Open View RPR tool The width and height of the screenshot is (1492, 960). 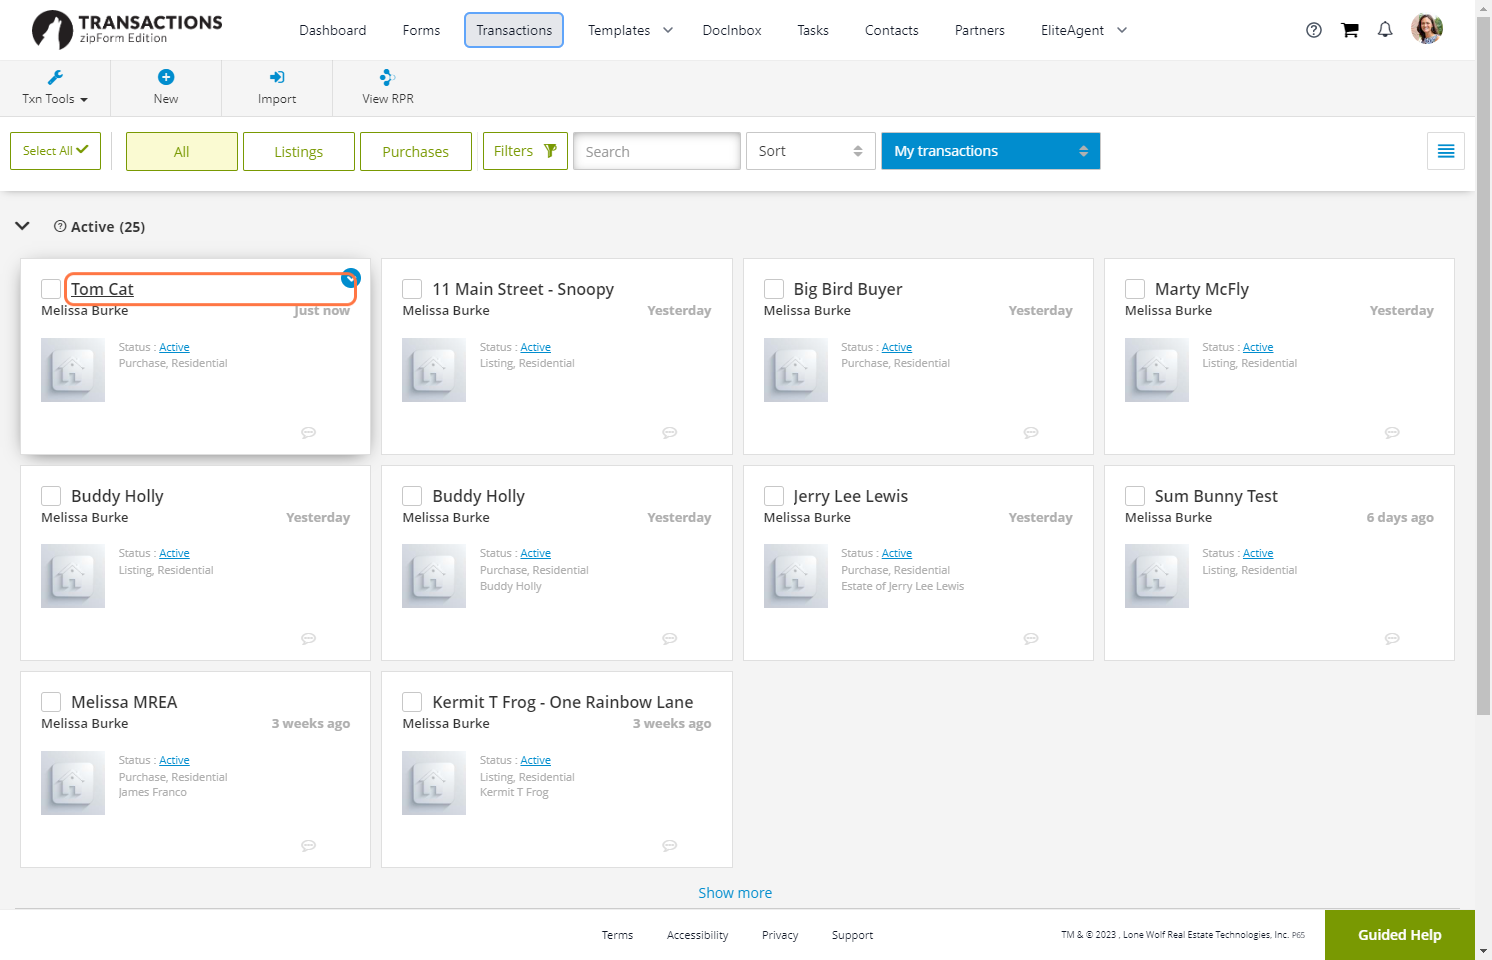coord(388,88)
